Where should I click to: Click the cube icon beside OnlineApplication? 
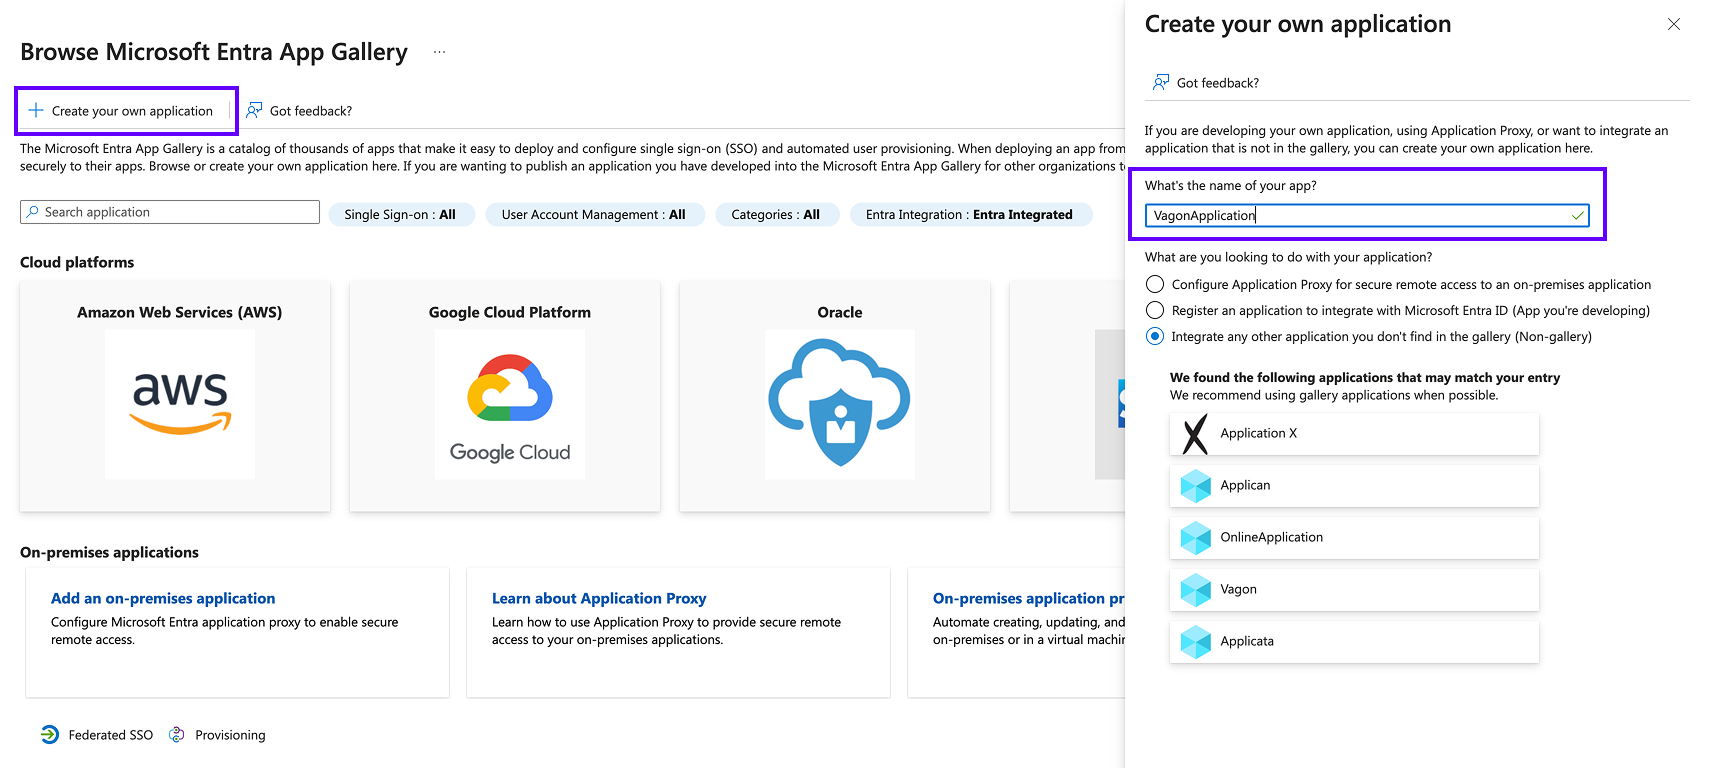tap(1195, 538)
